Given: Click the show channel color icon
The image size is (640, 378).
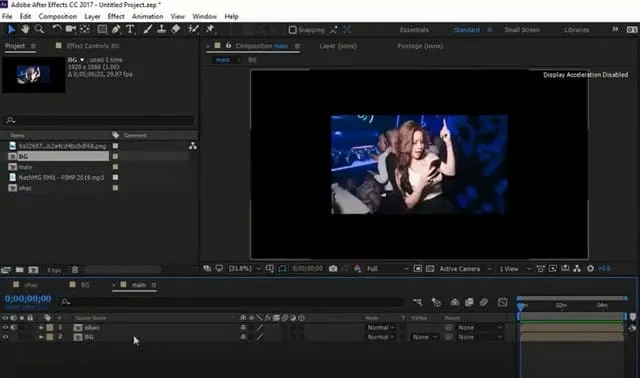Looking at the screenshot, I should pos(358,269).
